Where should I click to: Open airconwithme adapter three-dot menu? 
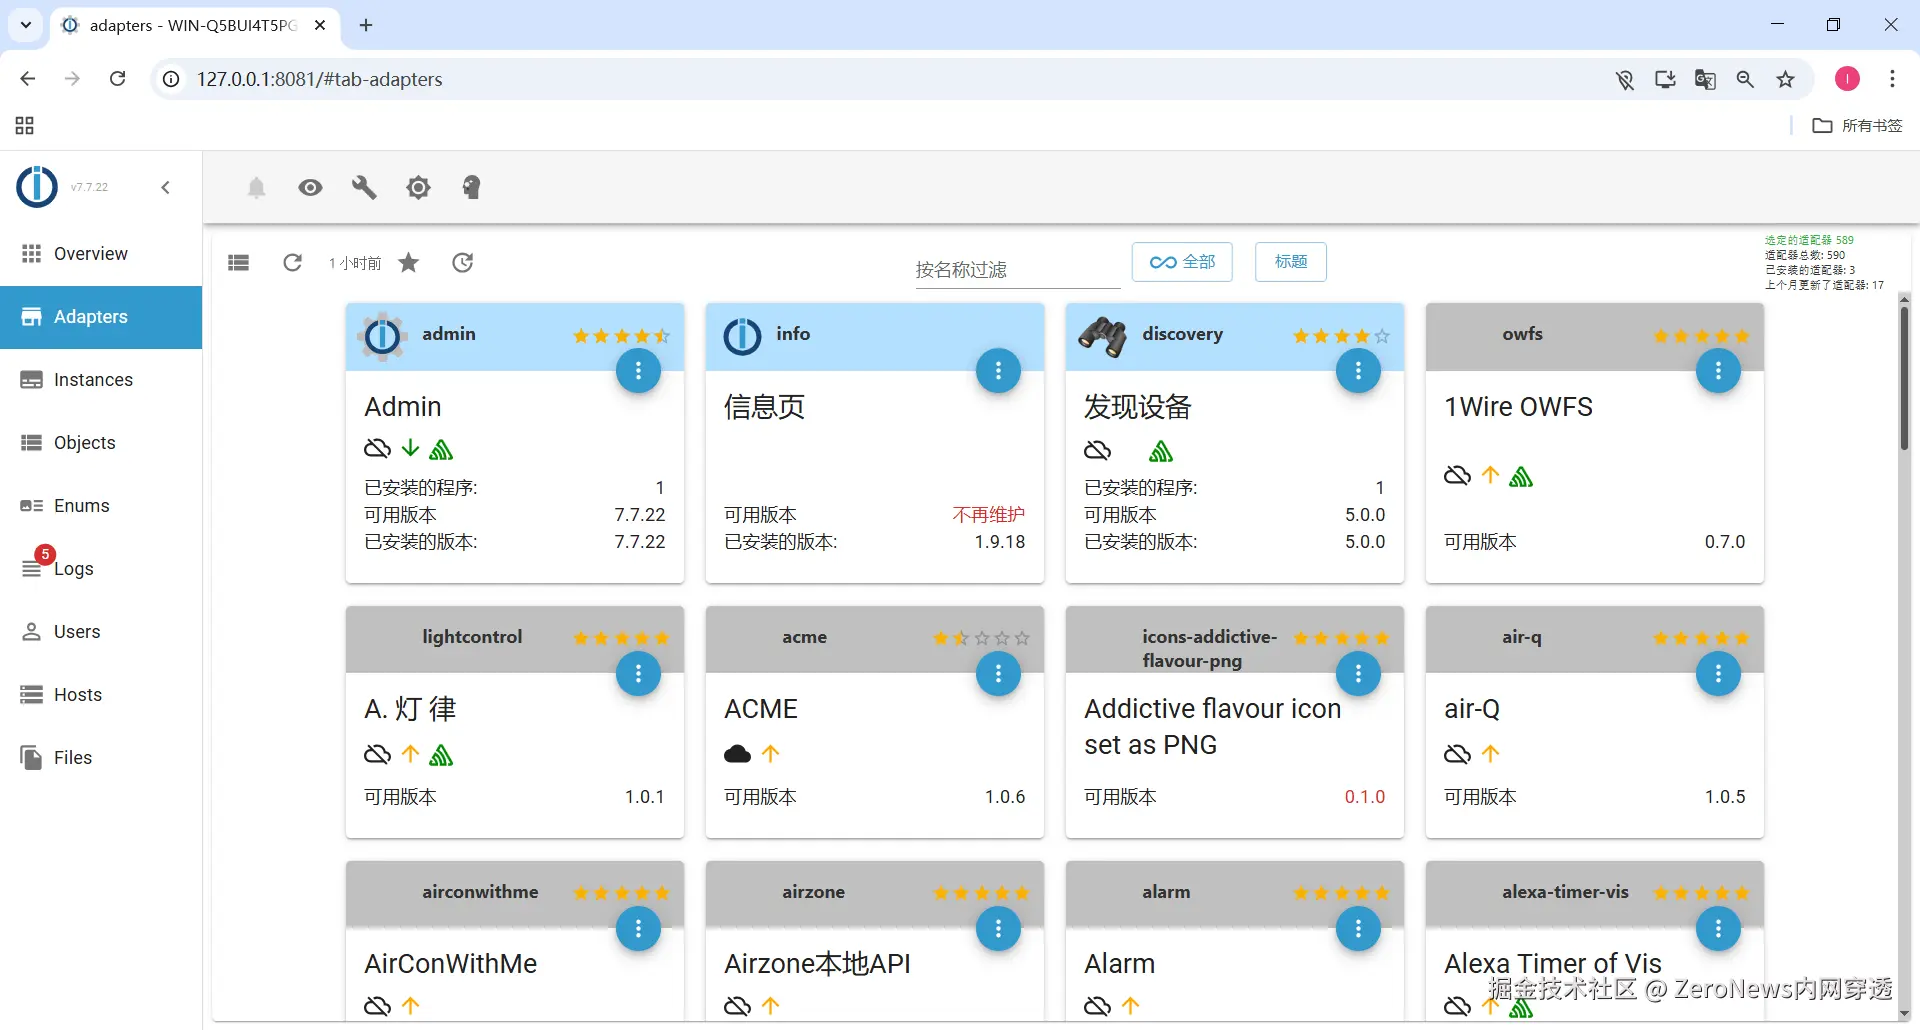pyautogui.click(x=638, y=929)
